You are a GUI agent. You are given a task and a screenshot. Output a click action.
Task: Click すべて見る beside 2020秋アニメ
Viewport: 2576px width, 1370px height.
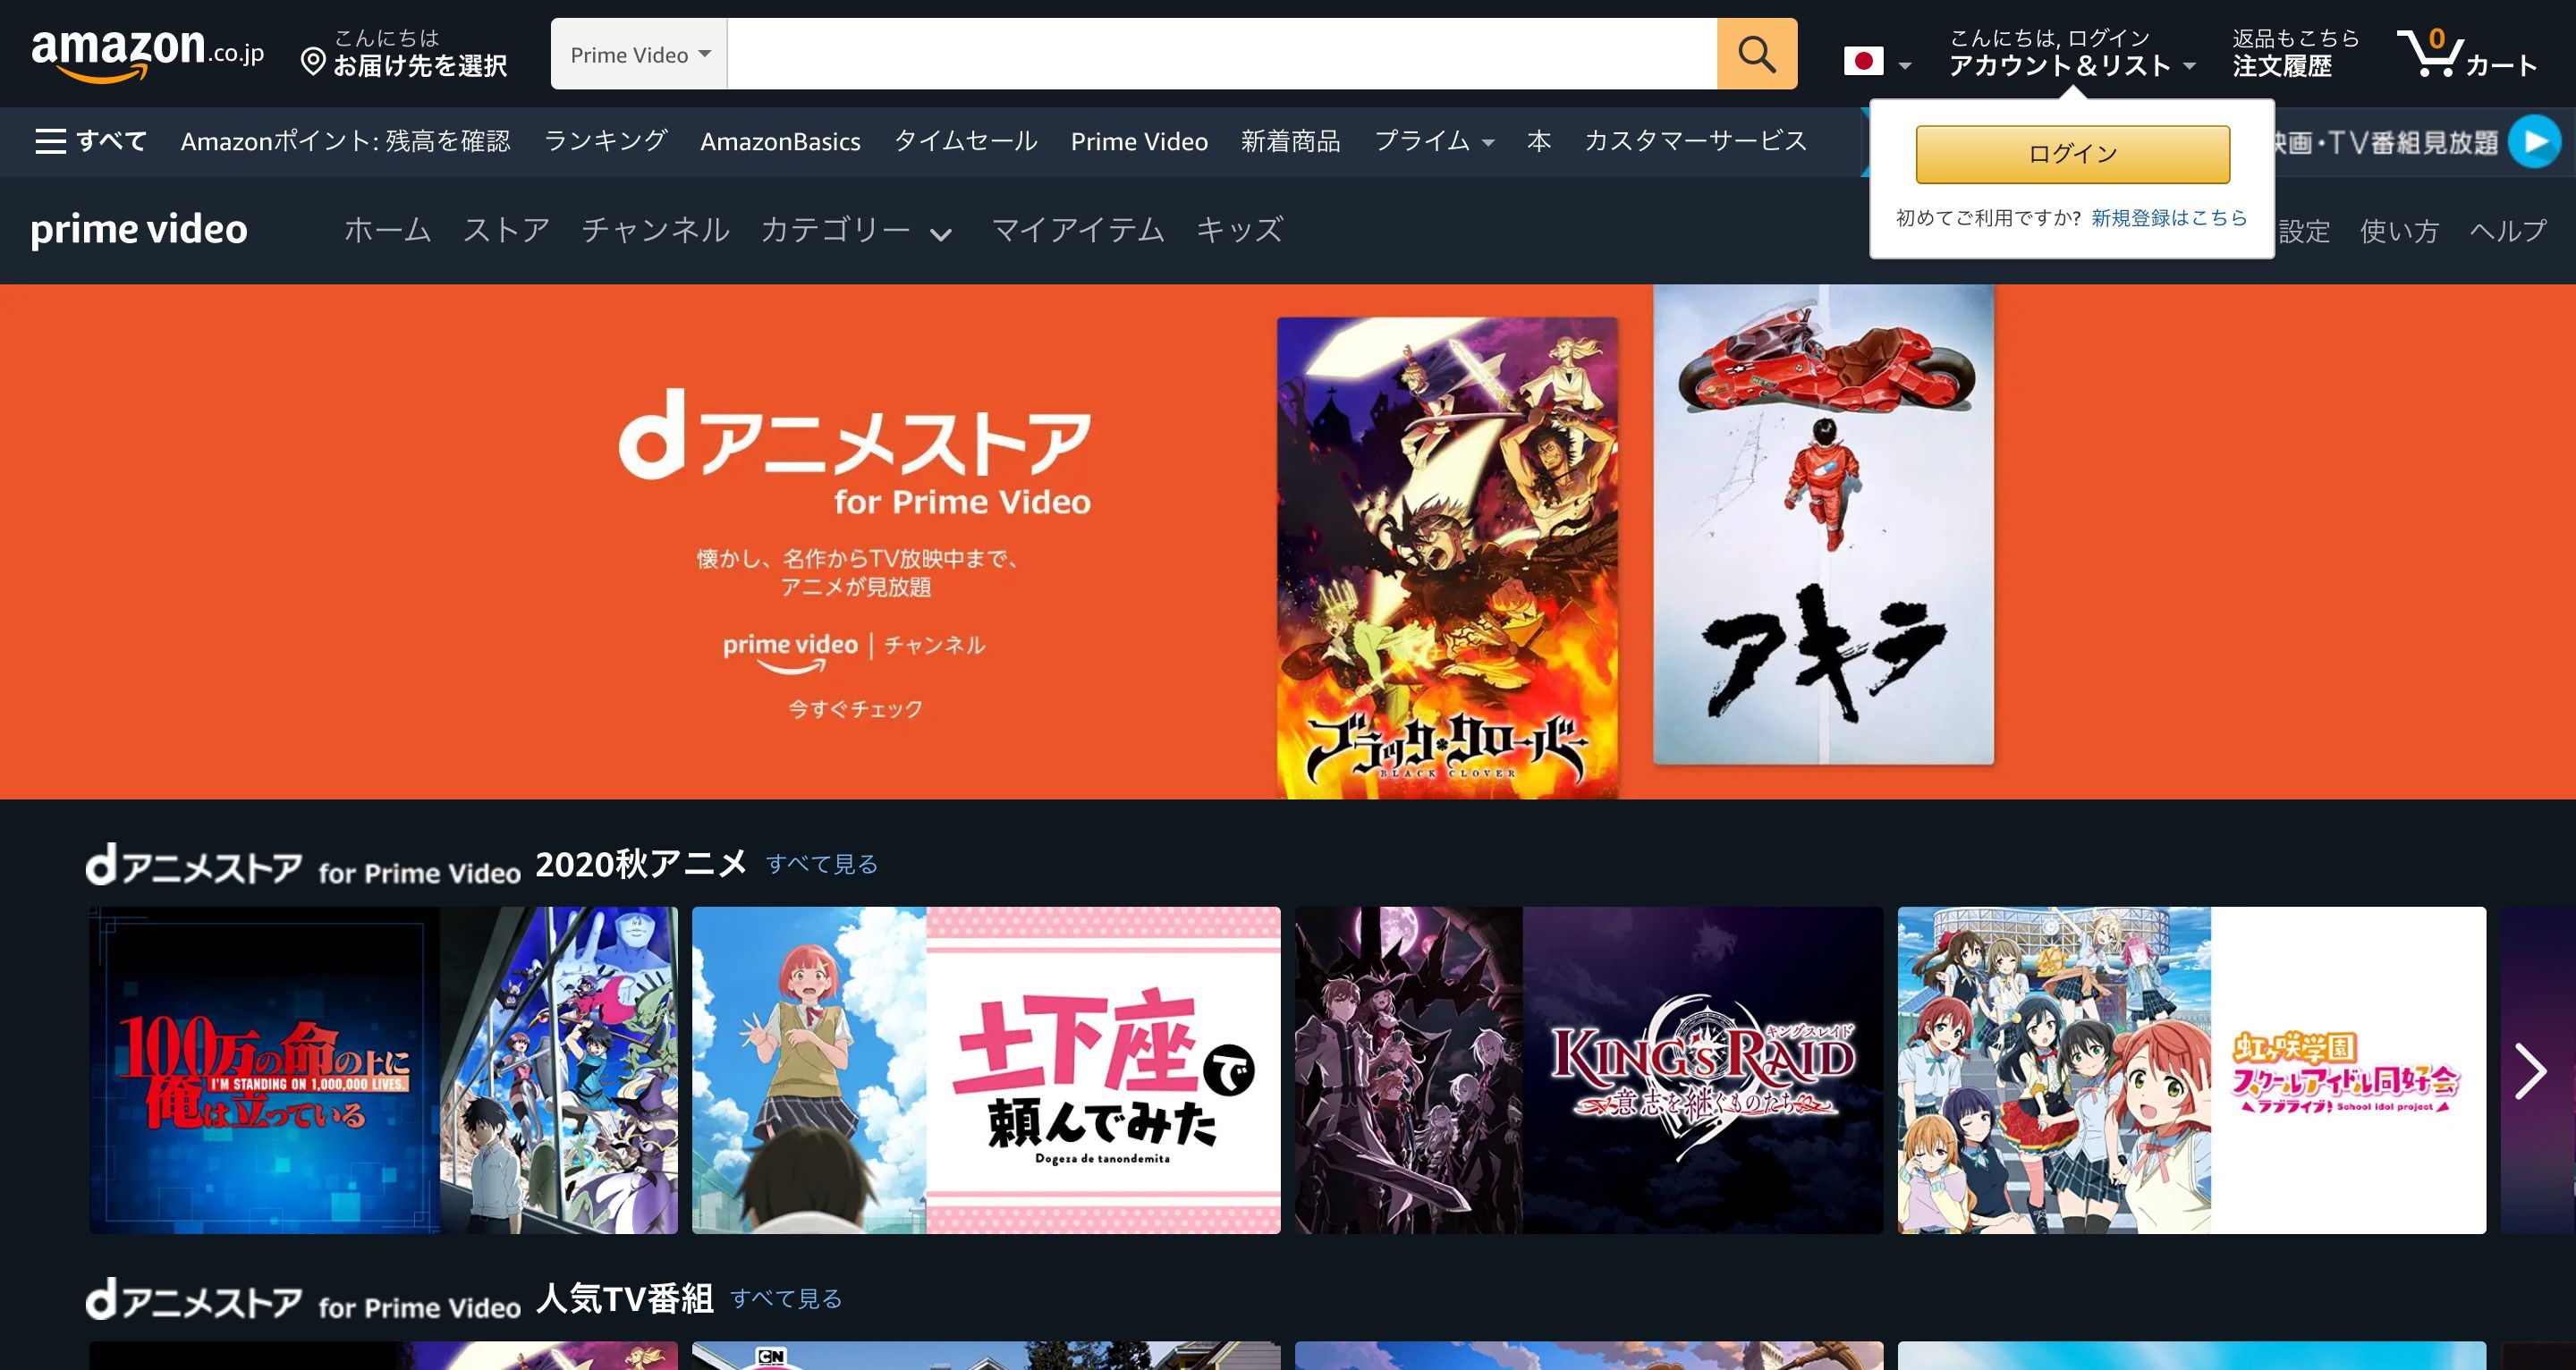[x=821, y=864]
